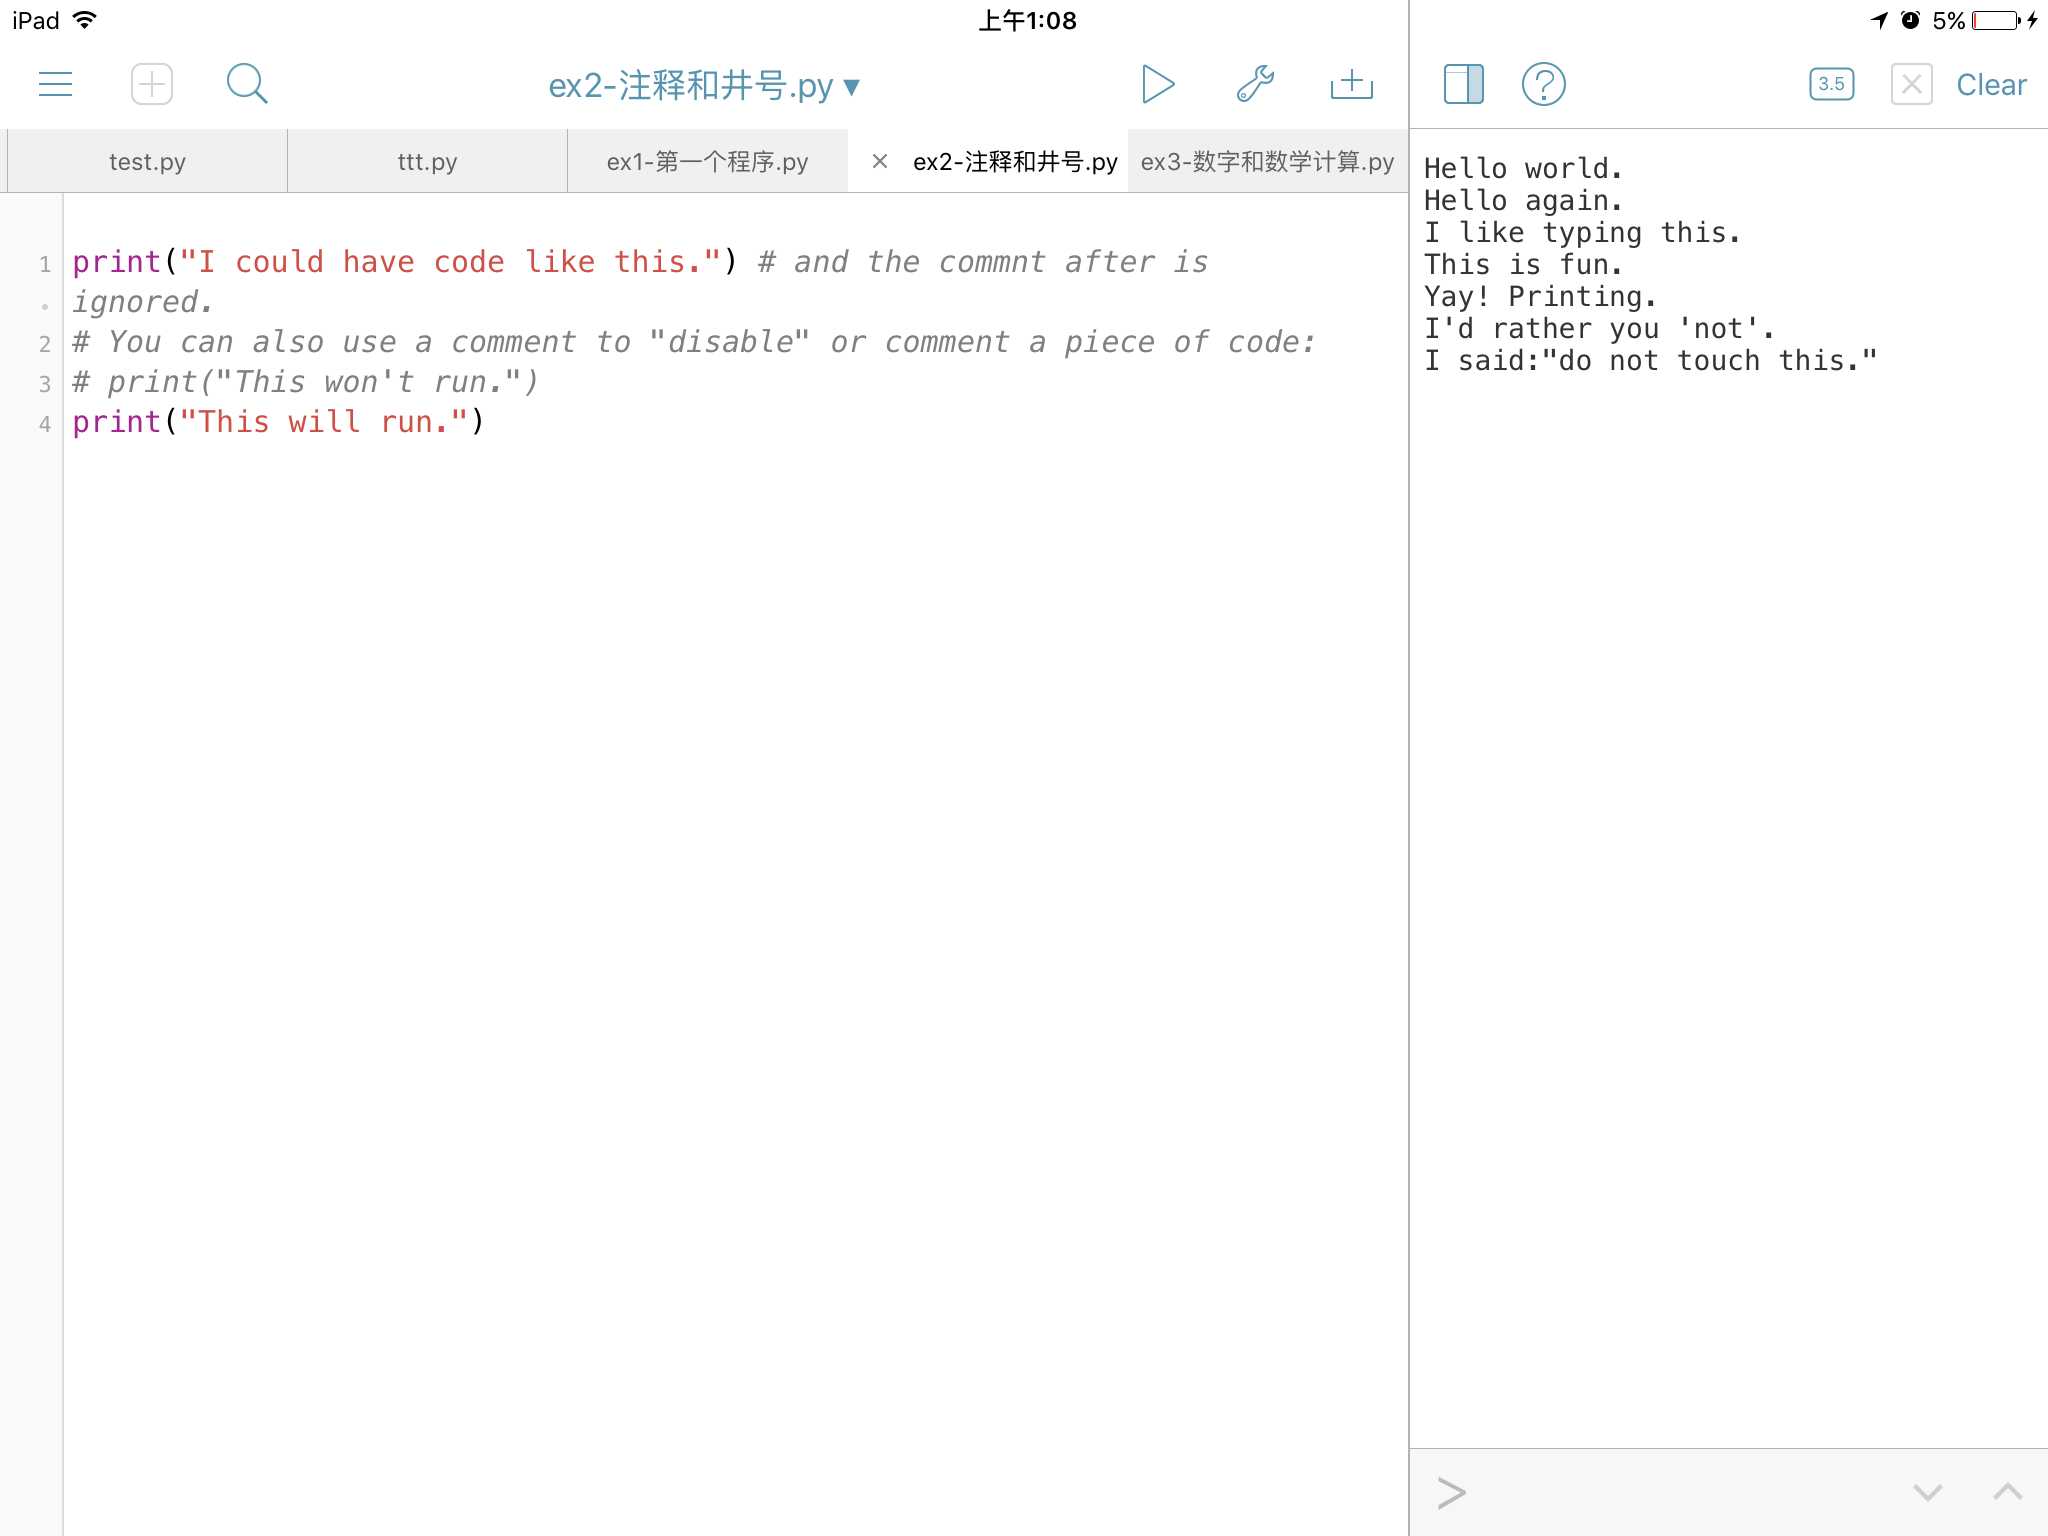Switch to the test.py tab
The width and height of the screenshot is (2048, 1536).
pyautogui.click(x=147, y=161)
